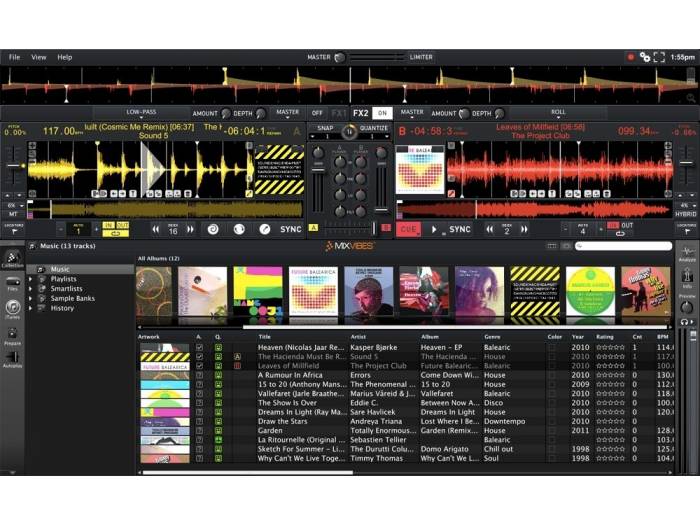Screen dimensions: 700x525
Task: Click deck A seek forward arrows
Action: 190,229
